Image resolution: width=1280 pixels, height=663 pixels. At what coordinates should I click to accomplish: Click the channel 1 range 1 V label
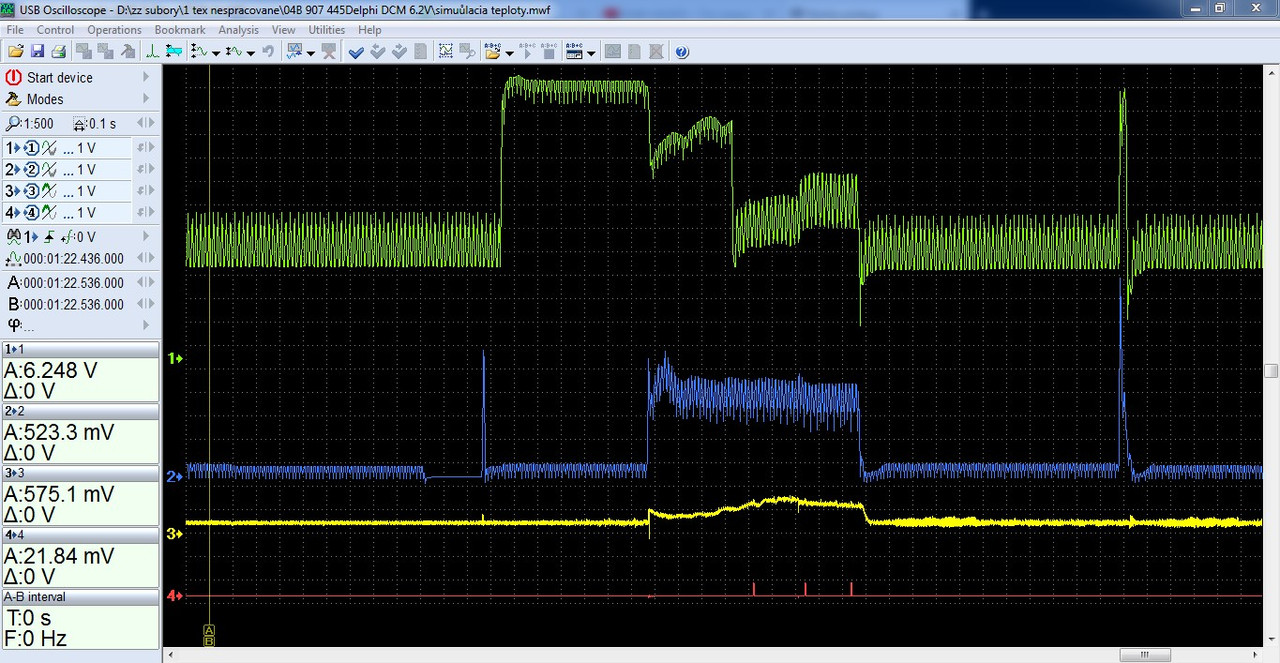(86, 148)
